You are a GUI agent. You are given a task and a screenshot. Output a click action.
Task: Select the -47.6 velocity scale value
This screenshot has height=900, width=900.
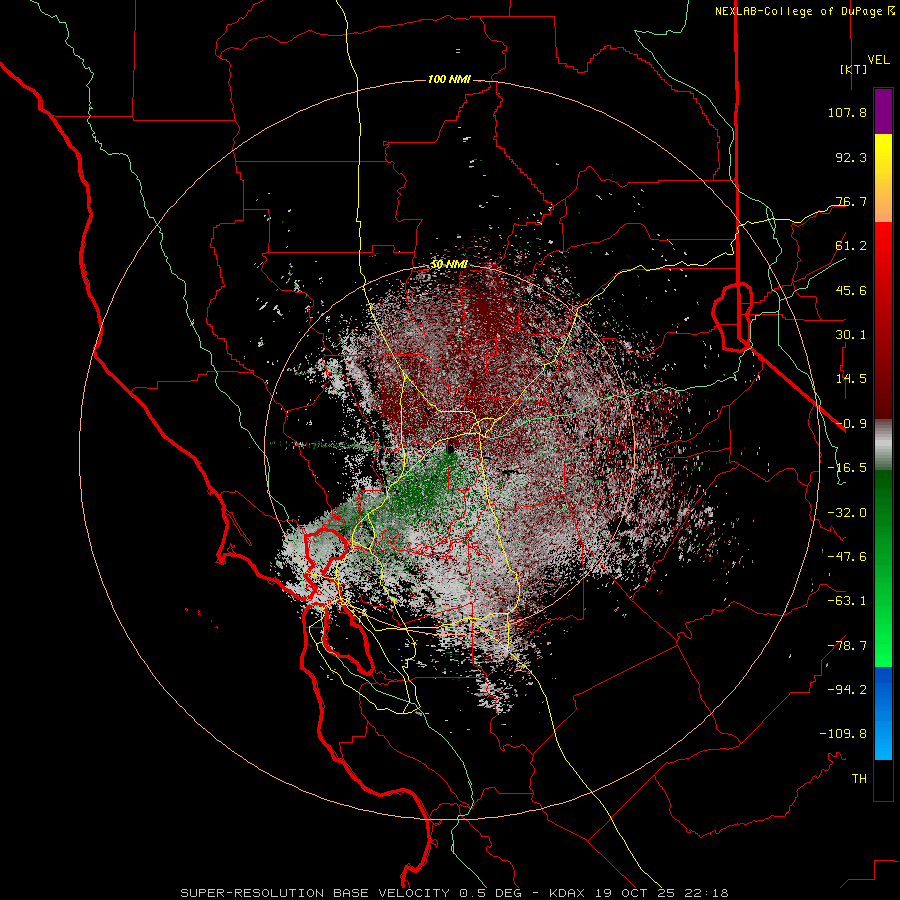coord(847,557)
